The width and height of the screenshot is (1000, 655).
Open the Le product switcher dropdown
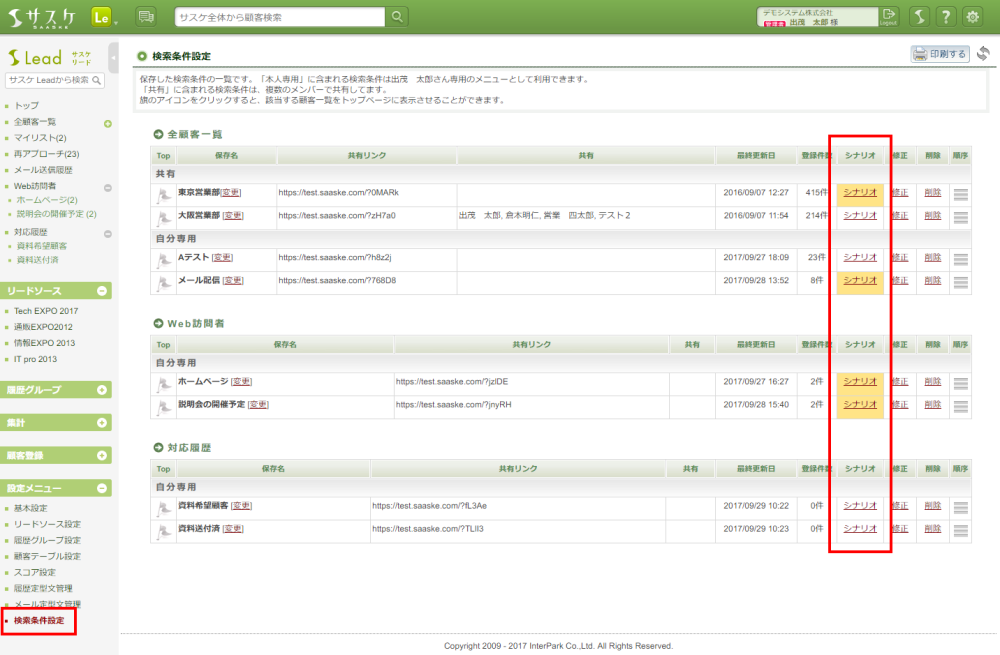coord(103,17)
